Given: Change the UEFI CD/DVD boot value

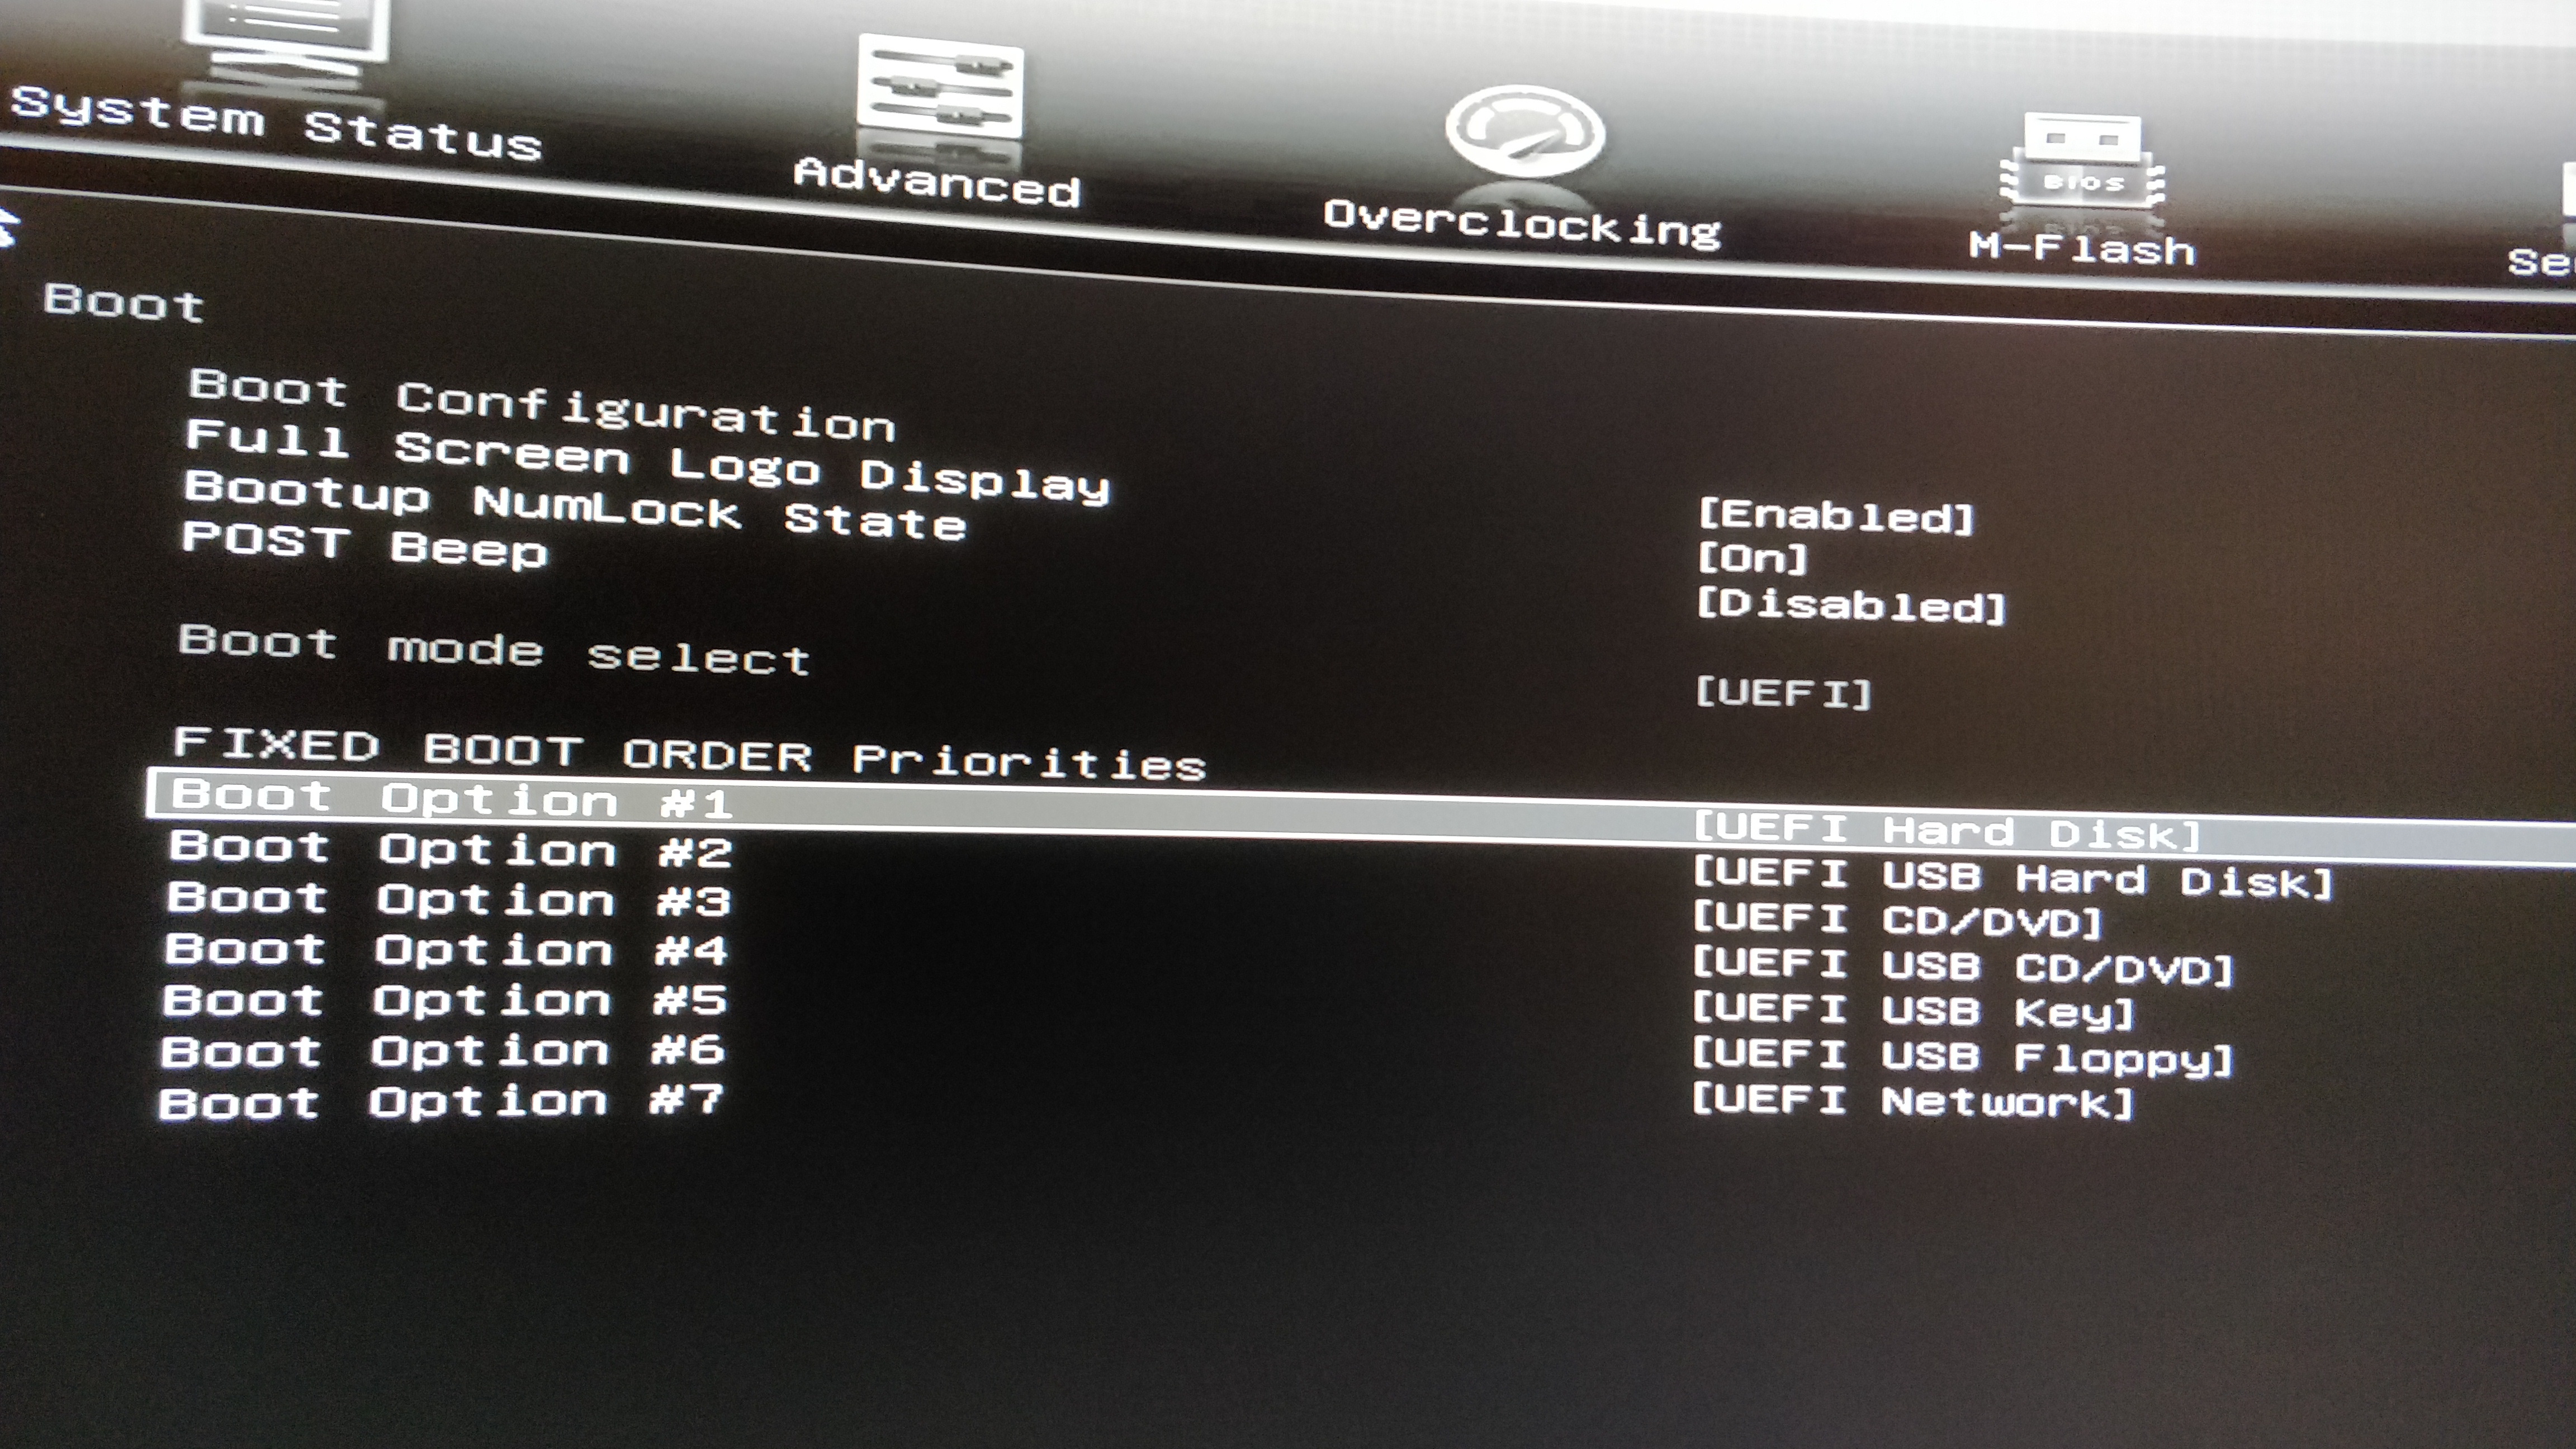Looking at the screenshot, I should pyautogui.click(x=1897, y=920).
